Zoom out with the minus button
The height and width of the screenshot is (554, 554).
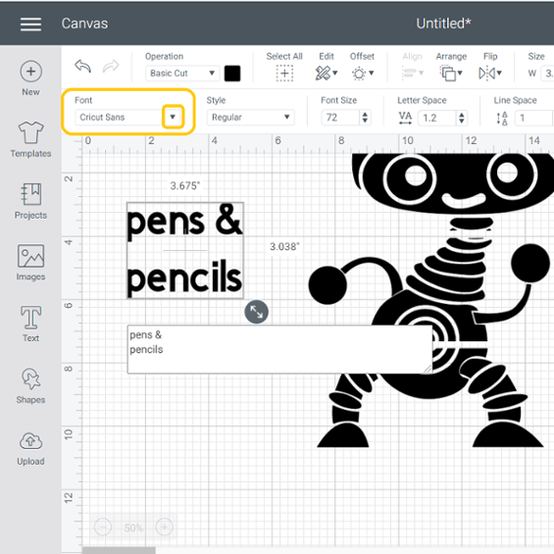pos(103,527)
